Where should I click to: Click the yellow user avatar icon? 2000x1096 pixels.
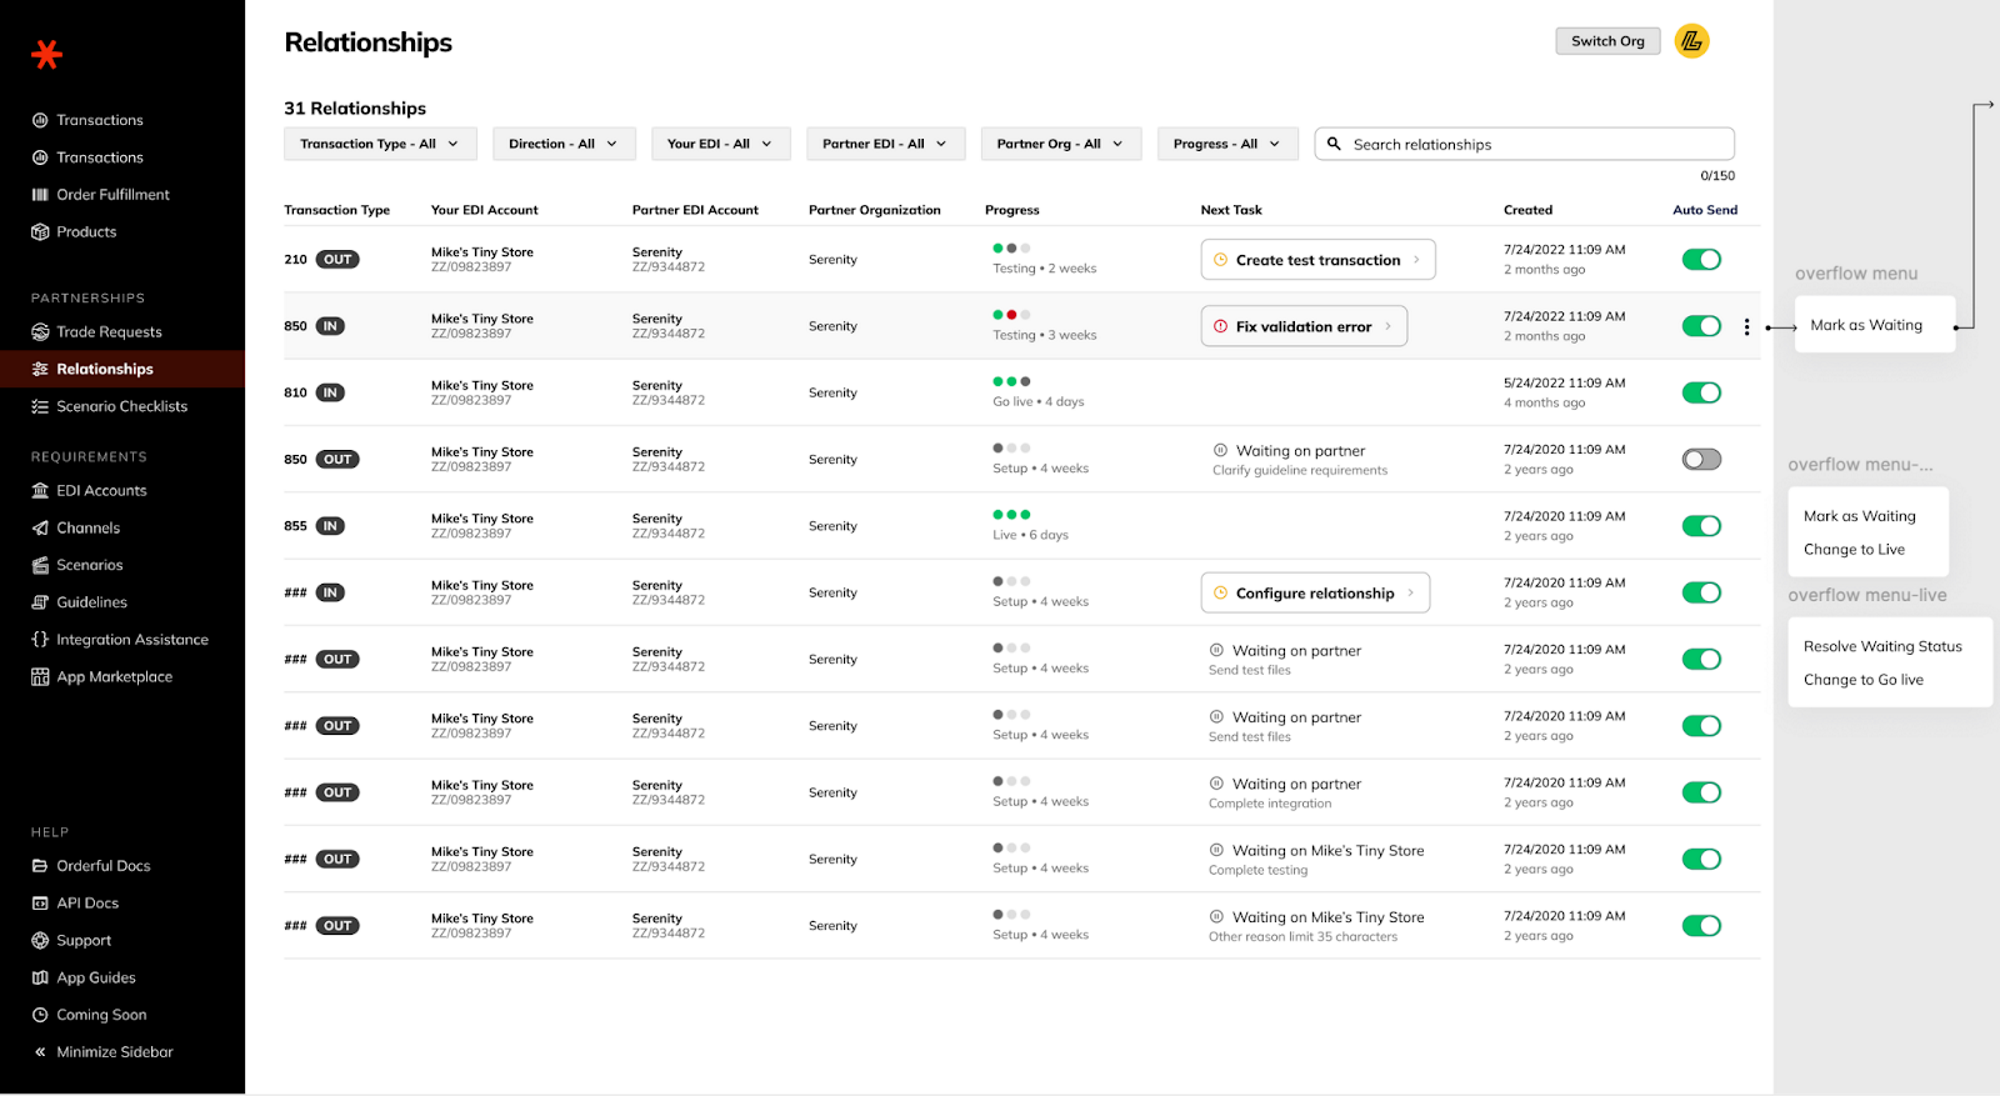click(1691, 41)
